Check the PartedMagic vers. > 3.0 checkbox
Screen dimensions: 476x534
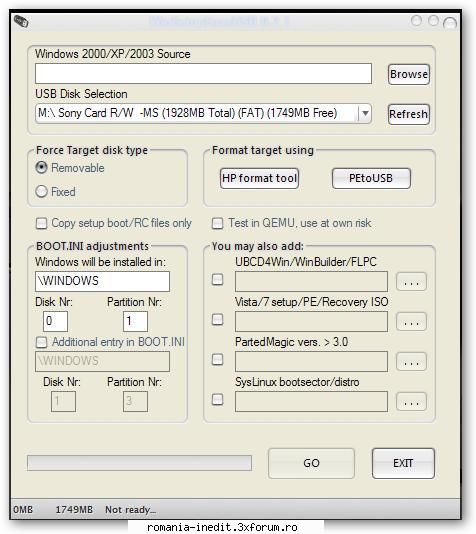(x=217, y=359)
